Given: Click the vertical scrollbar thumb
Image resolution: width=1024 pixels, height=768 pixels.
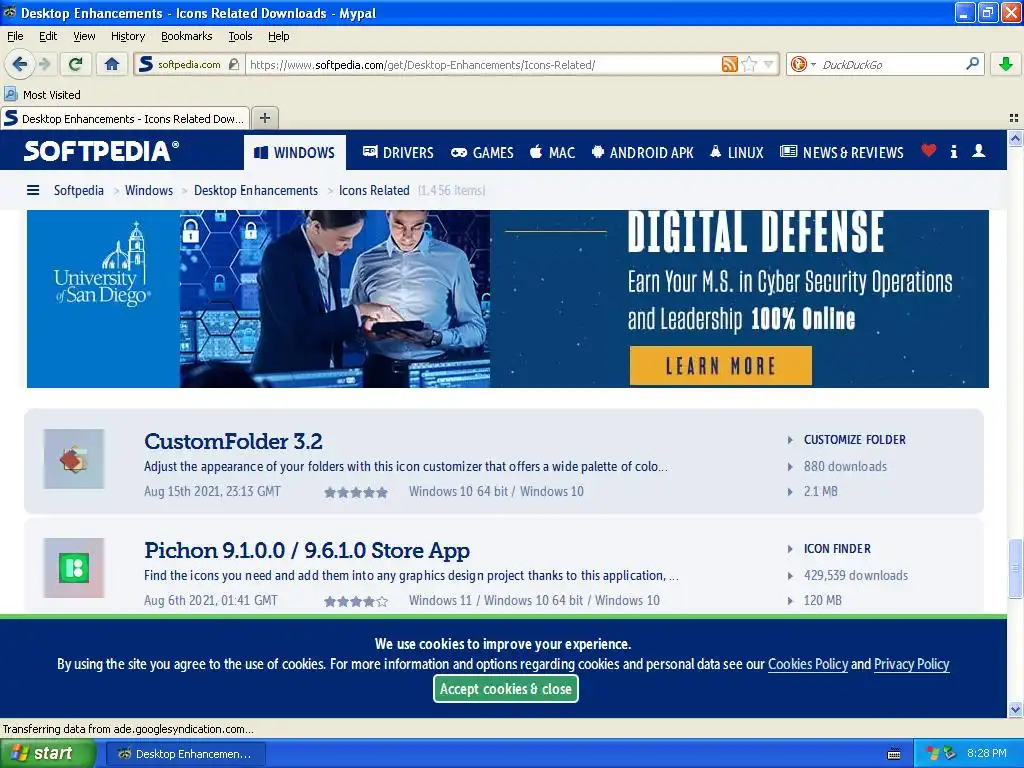Looking at the screenshot, I should tap(1015, 568).
